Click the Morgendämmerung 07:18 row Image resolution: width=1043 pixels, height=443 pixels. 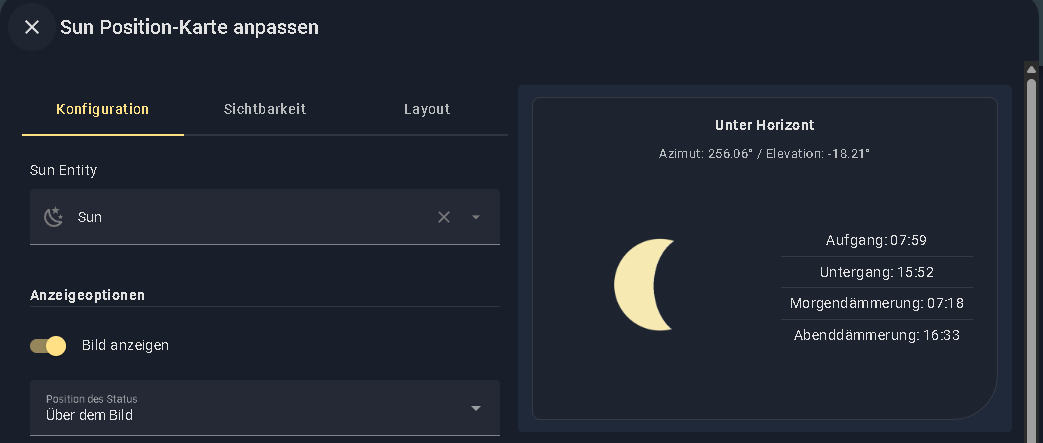(x=876, y=303)
